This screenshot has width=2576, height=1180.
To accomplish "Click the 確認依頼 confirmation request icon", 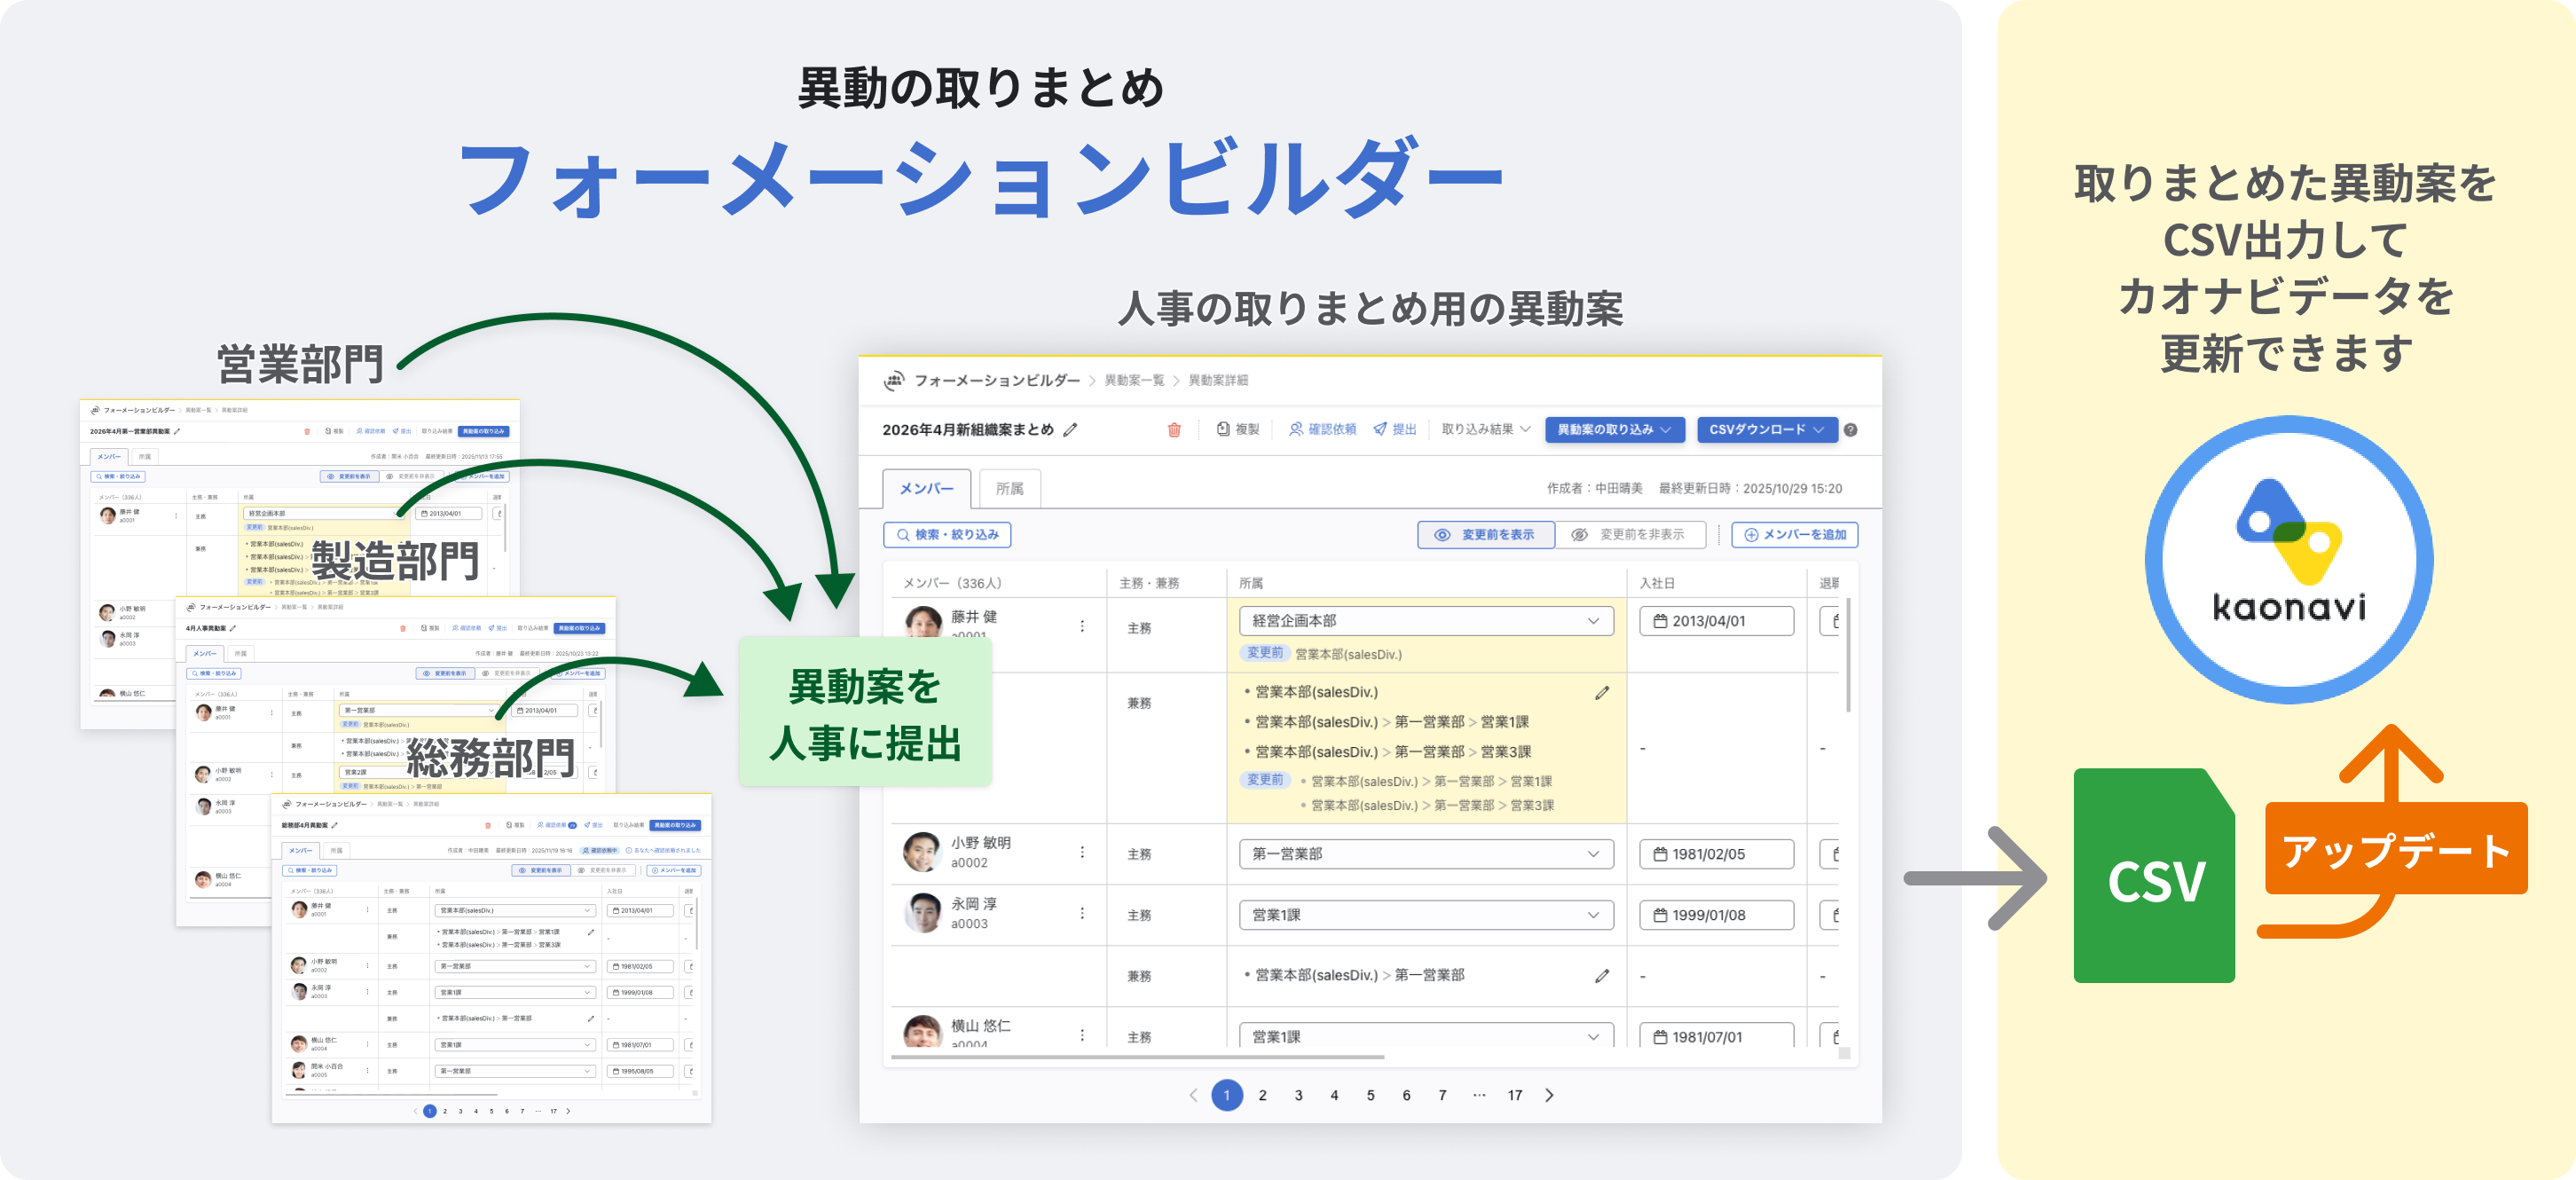I will pos(1298,430).
